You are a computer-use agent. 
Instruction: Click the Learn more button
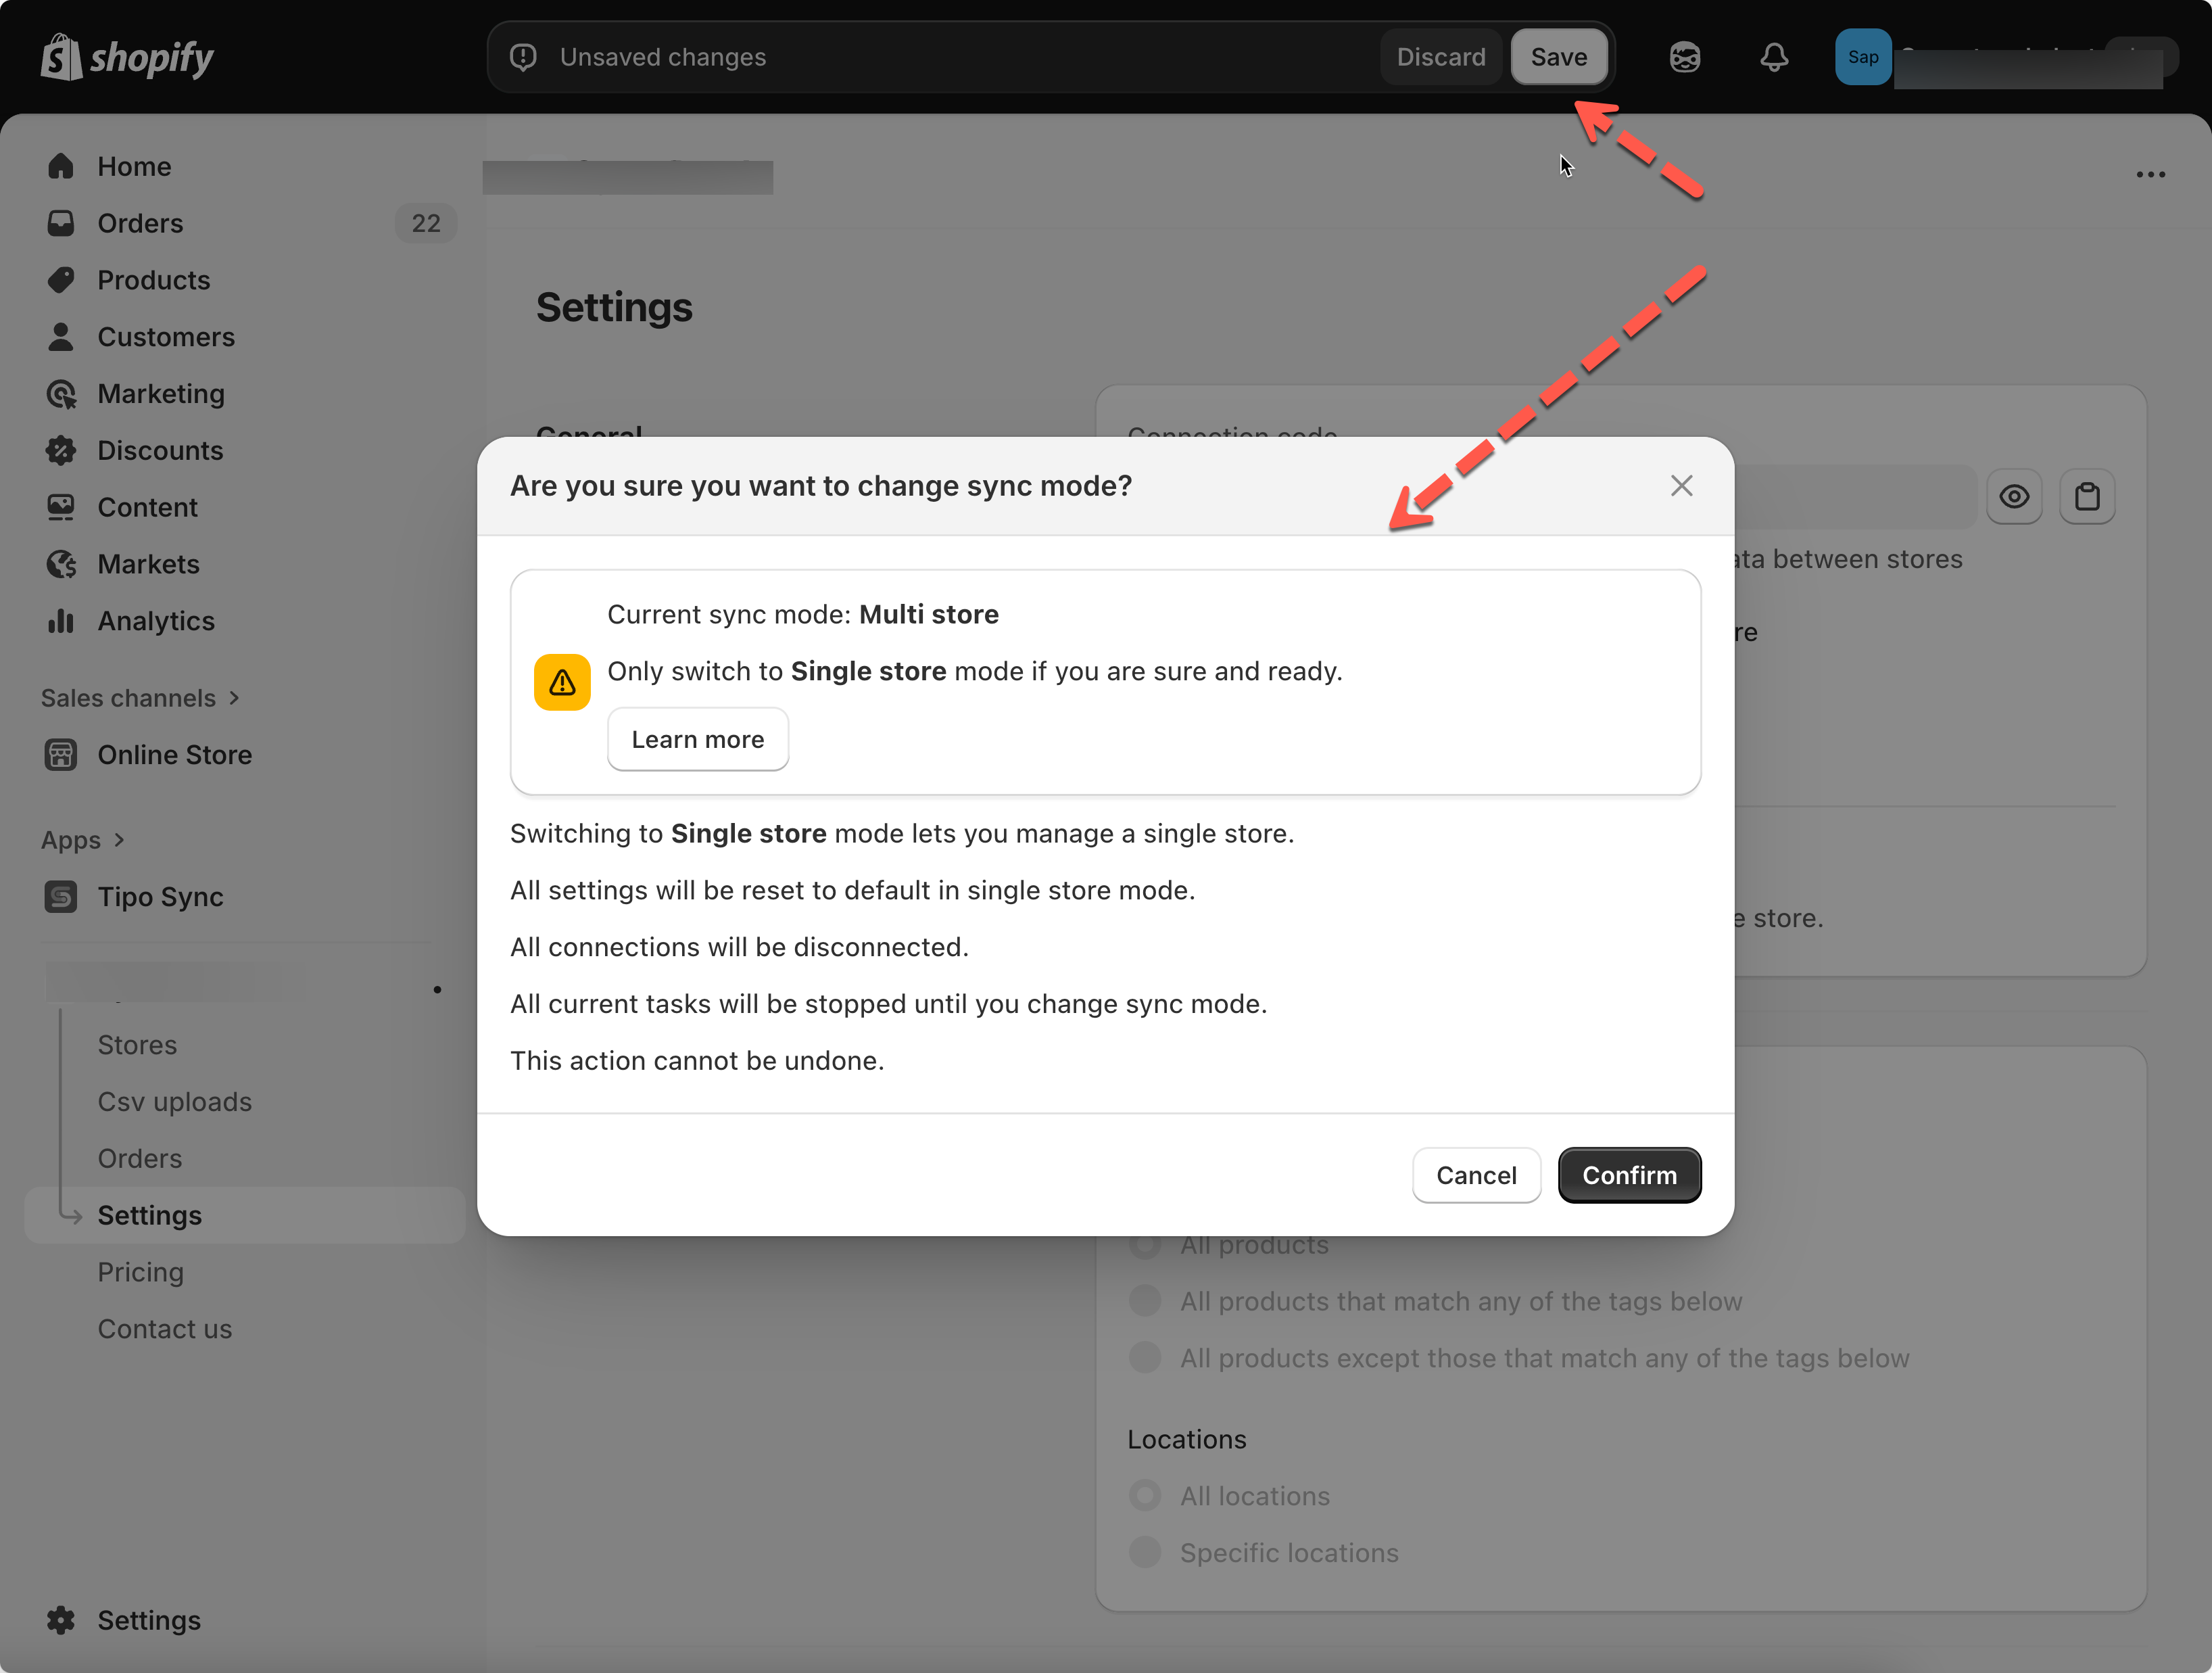pos(697,740)
